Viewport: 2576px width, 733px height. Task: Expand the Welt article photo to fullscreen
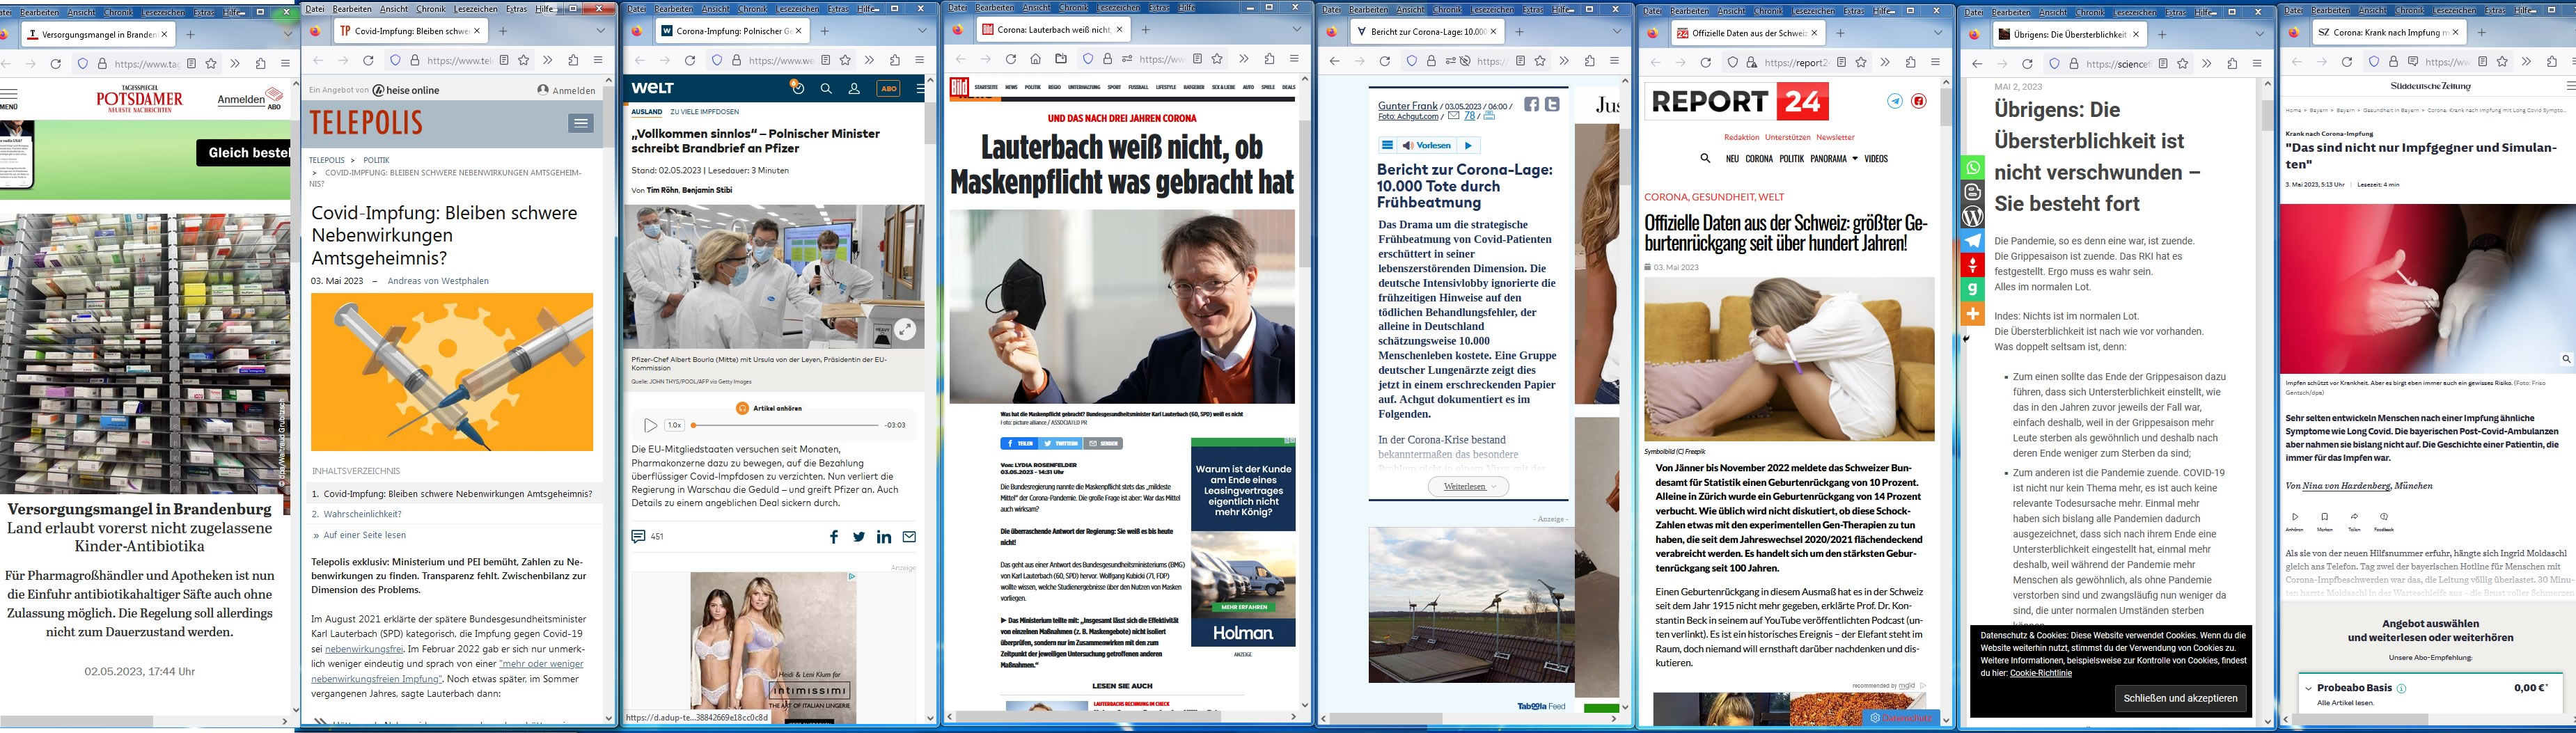click(x=904, y=329)
